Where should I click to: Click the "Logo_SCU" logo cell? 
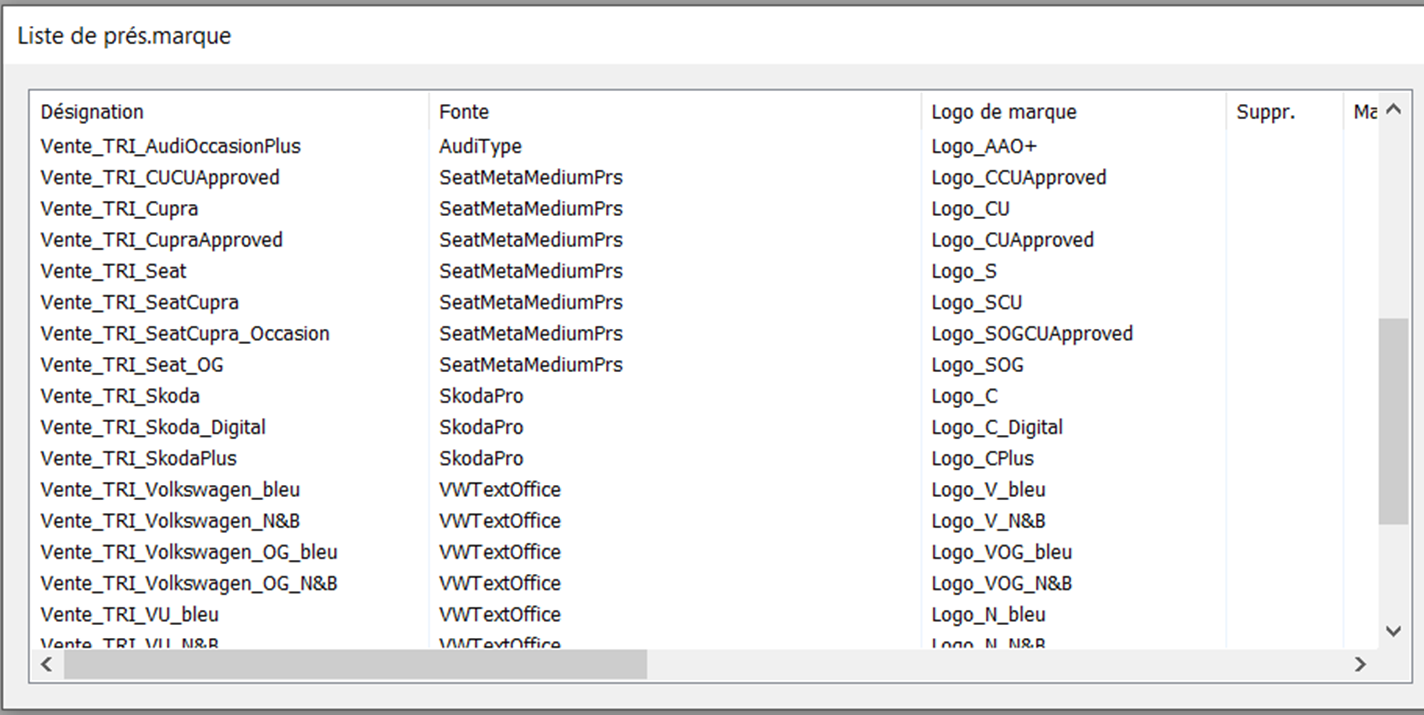pos(976,301)
